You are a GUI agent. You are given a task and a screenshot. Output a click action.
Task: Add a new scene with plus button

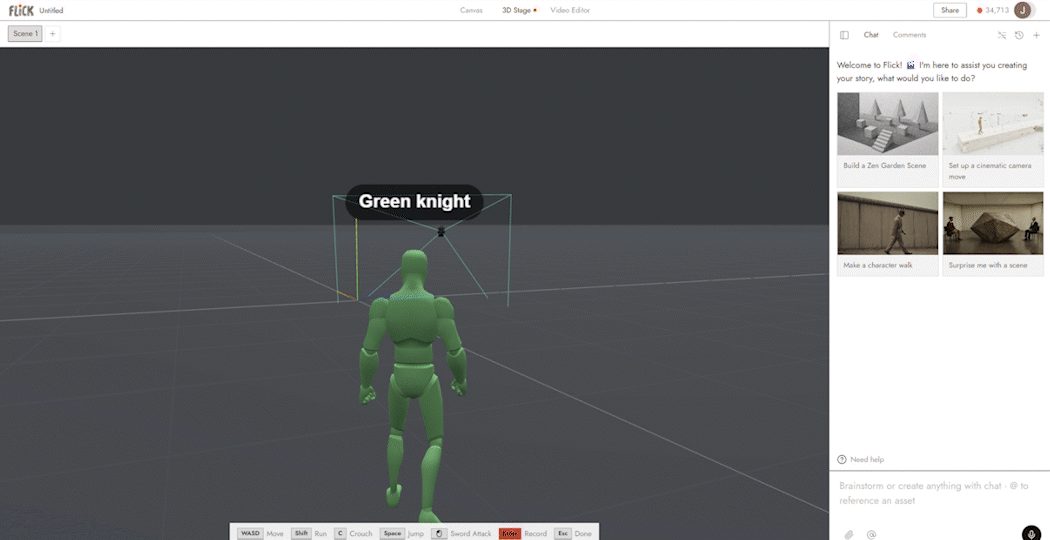click(52, 33)
